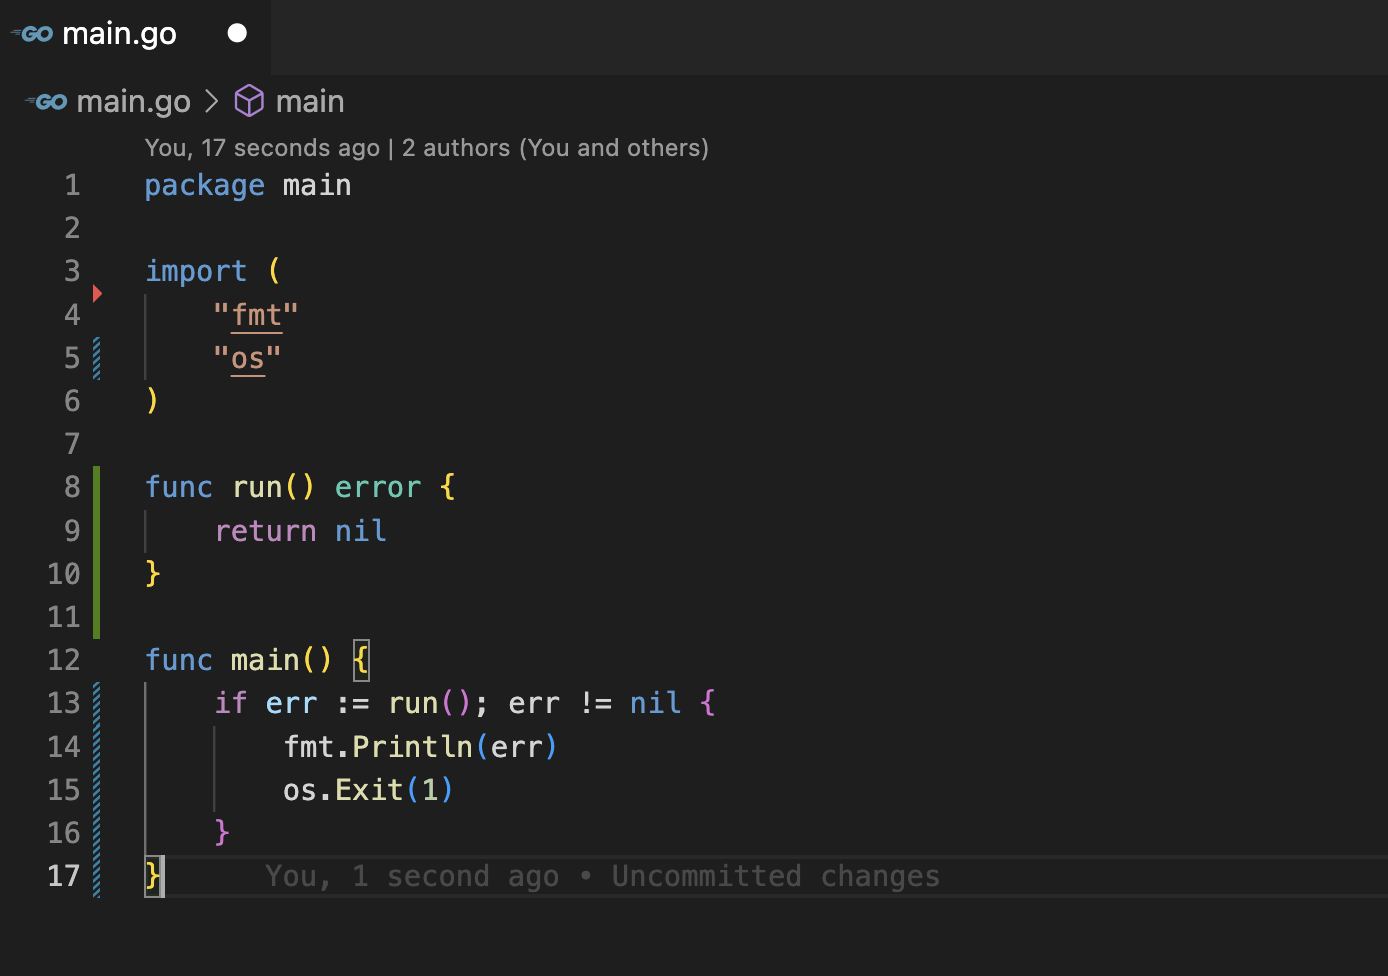1388x976 pixels.
Task: Click the Go file icon in the breadcrumb
Action: click(x=47, y=102)
